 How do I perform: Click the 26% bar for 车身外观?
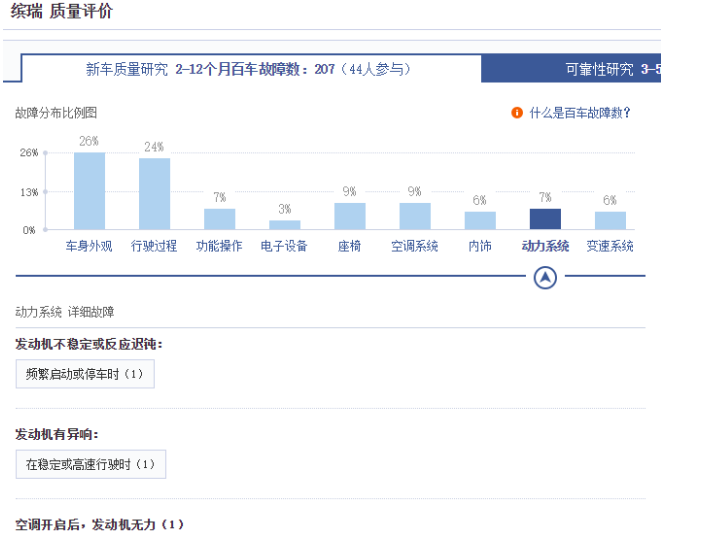point(89,191)
